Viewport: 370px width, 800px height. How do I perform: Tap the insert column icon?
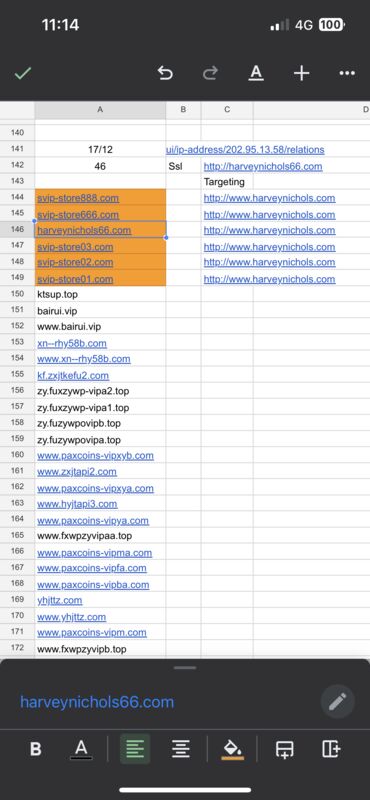331,749
